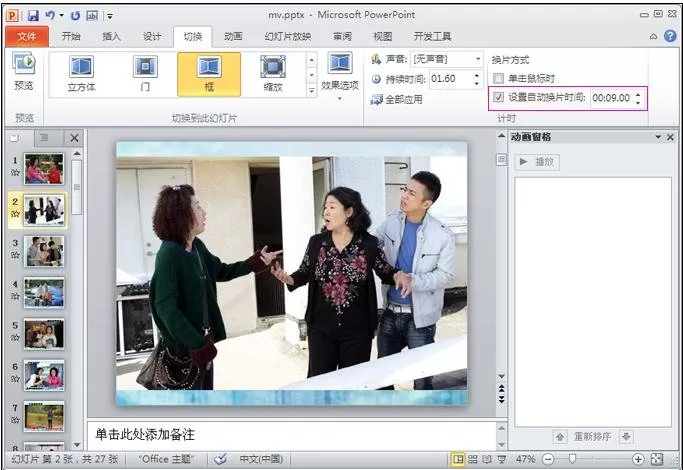Select slide 5 thumbnail
Image resolution: width=683 pixels, height=470 pixels.
(x=44, y=334)
